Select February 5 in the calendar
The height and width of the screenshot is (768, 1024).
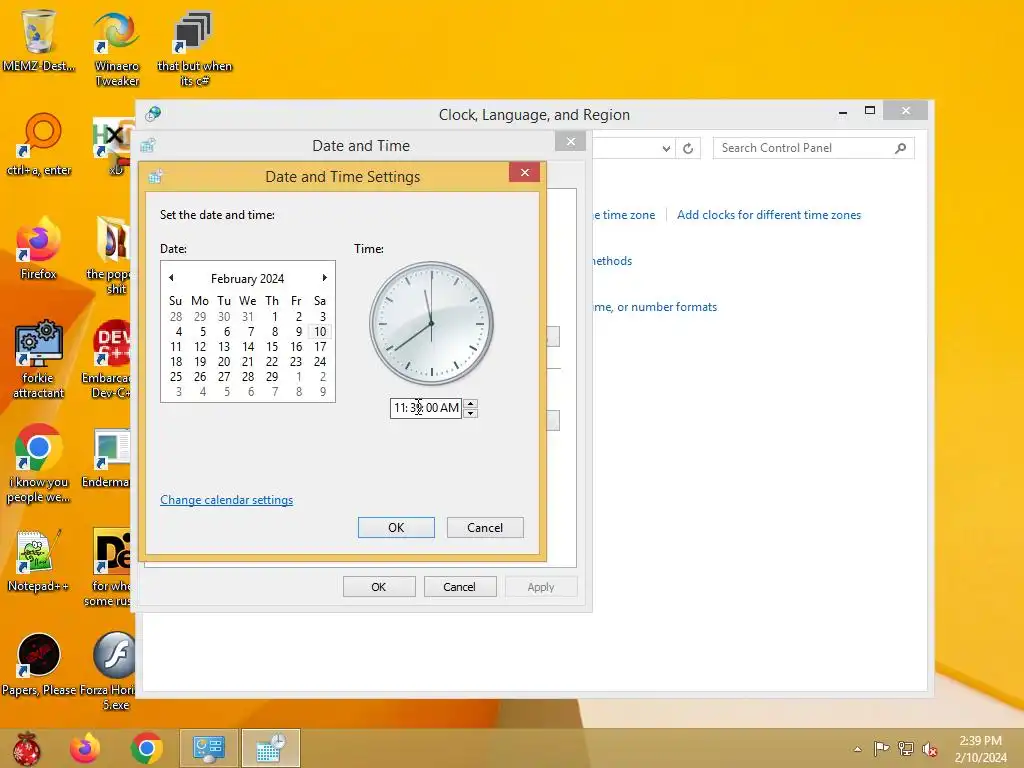[x=202, y=332]
